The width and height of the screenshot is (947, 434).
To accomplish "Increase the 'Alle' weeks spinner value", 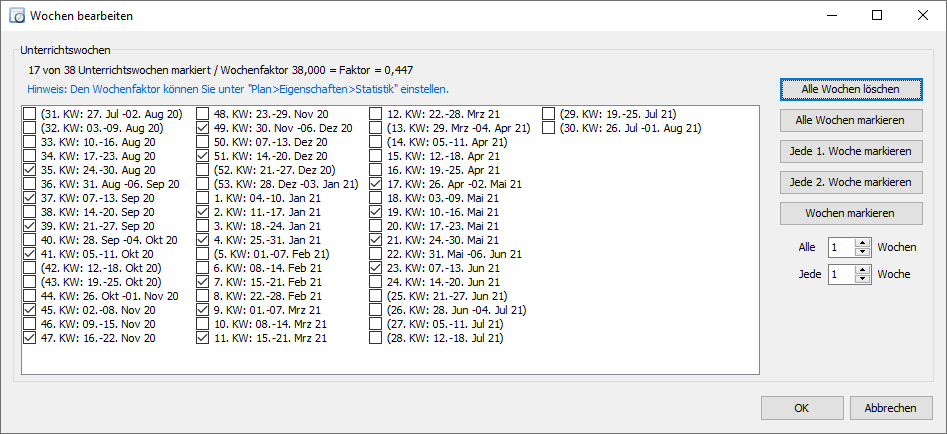I will pyautogui.click(x=863, y=243).
